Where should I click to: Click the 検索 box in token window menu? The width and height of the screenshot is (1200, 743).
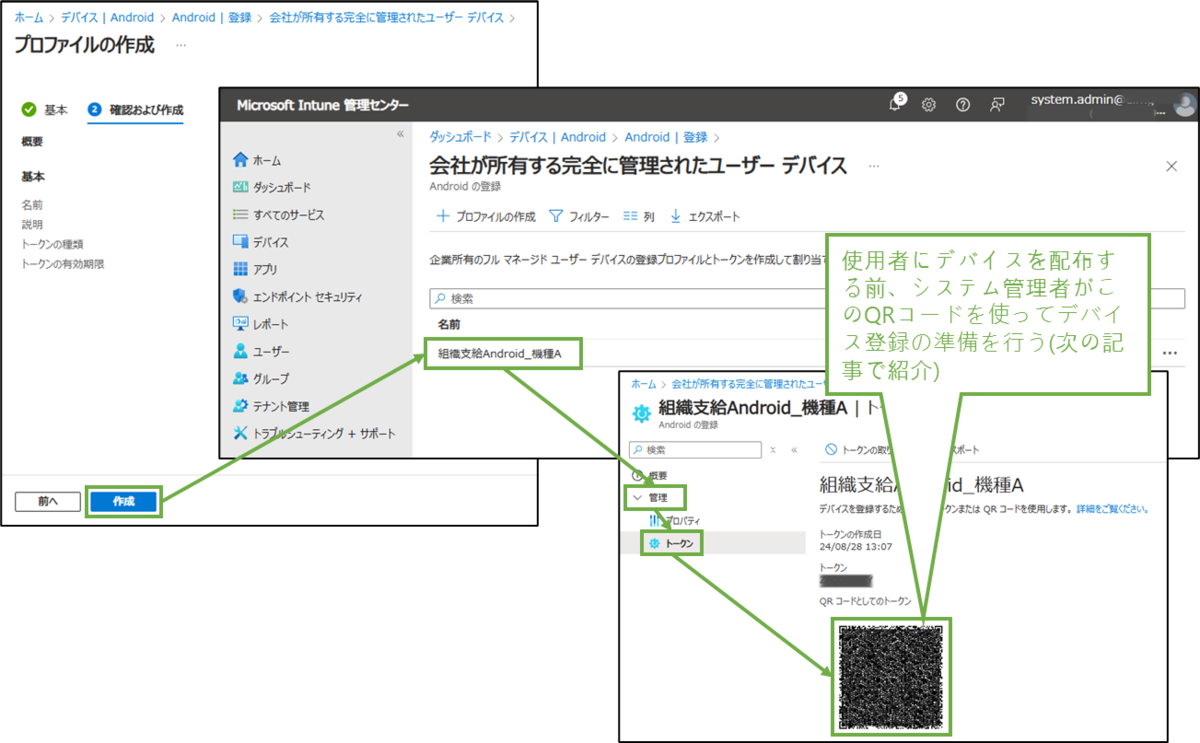tap(695, 450)
